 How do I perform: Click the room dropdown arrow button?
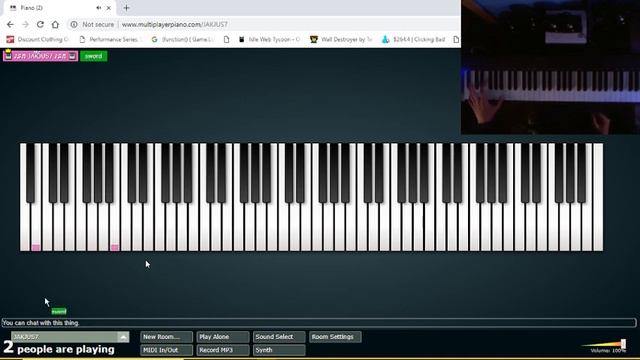(123, 337)
